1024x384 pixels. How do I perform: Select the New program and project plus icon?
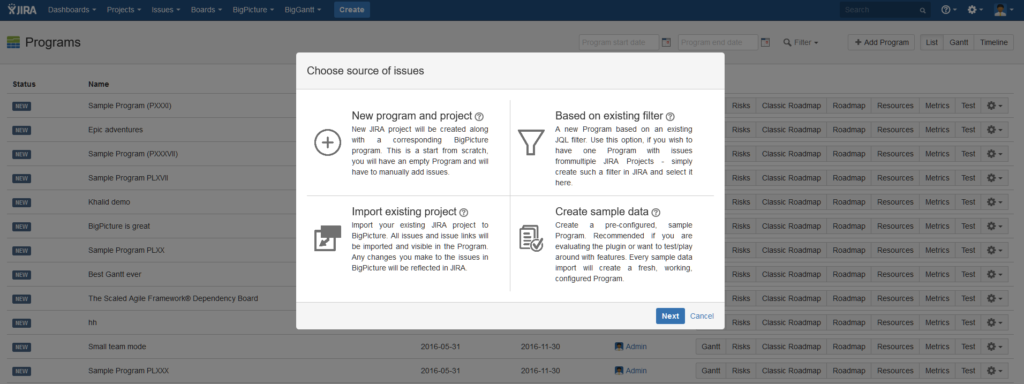pyautogui.click(x=327, y=142)
